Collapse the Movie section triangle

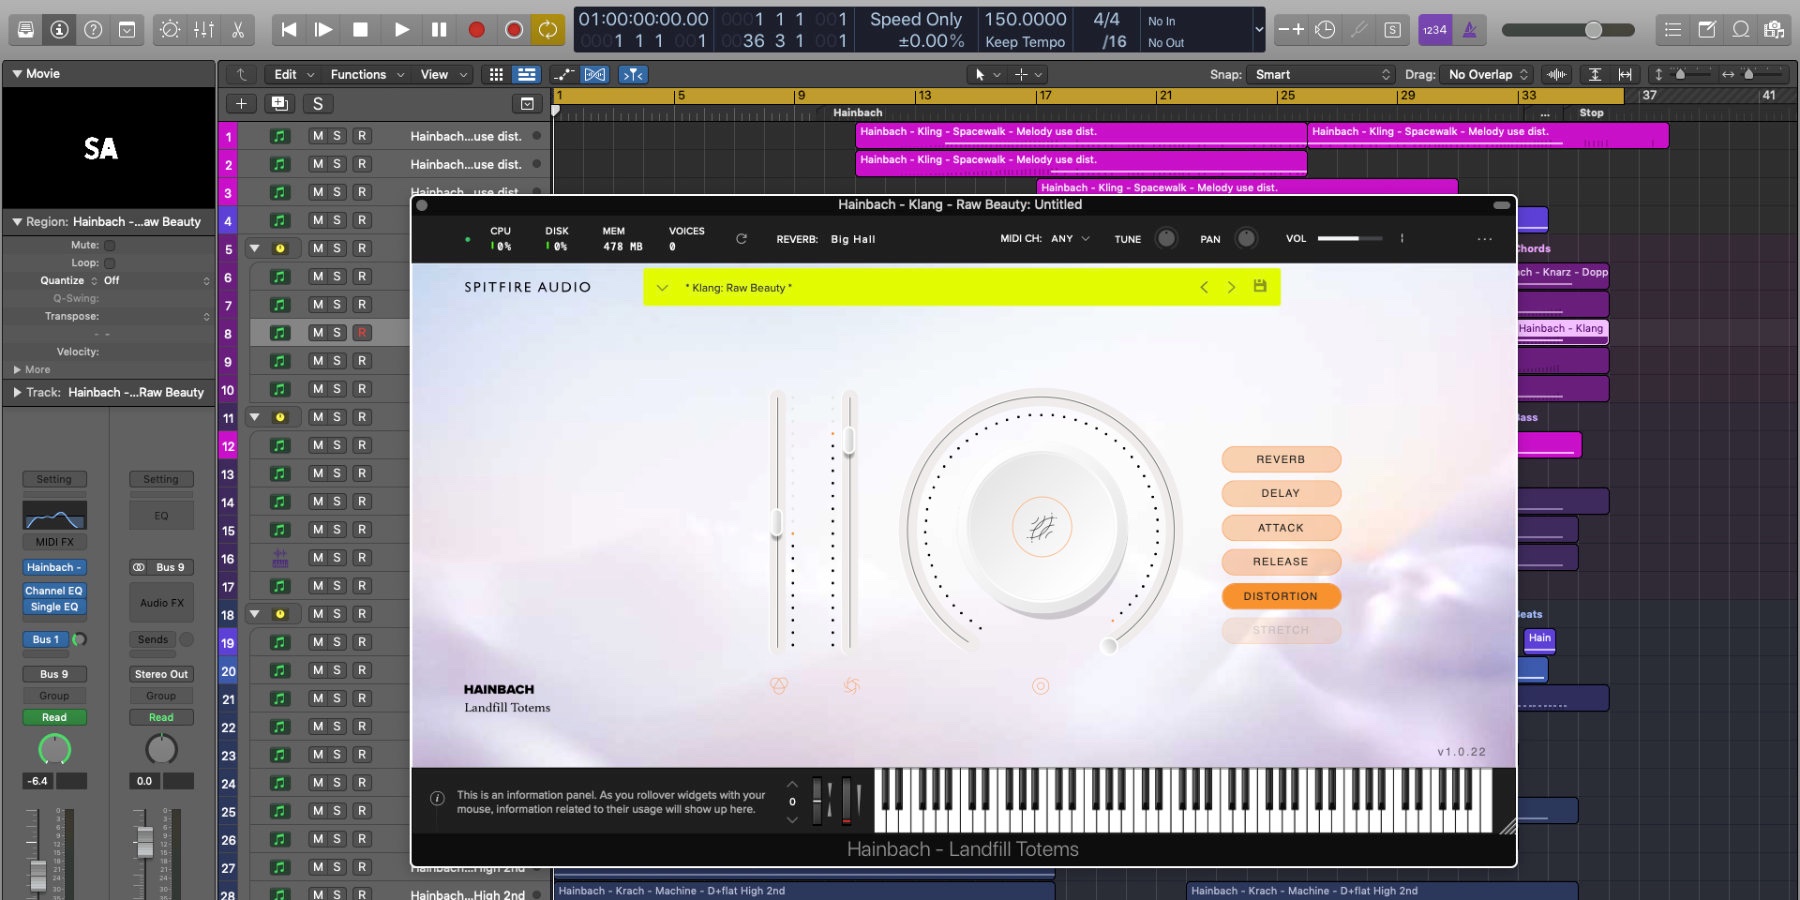click(x=17, y=74)
